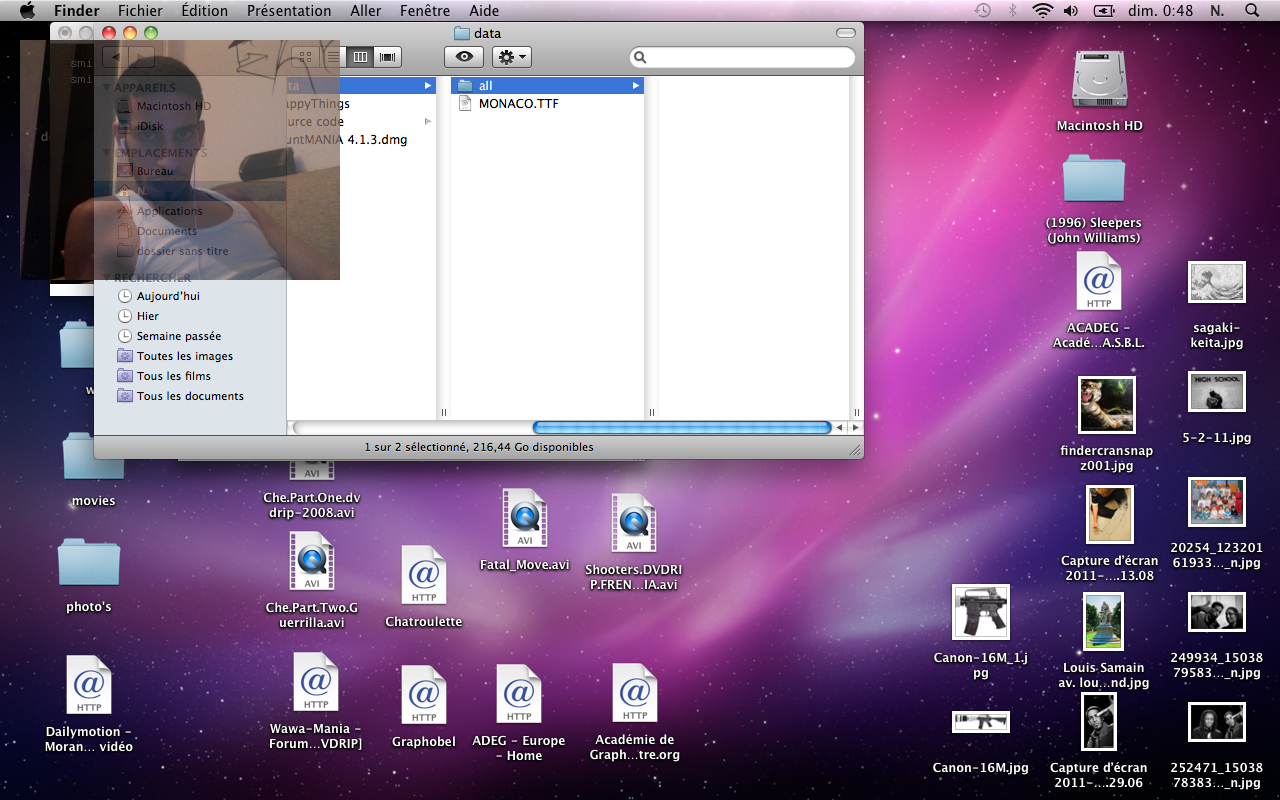1280x800 pixels.
Task: Click the Finder horizontal scrollbar thumb
Action: pyautogui.click(x=682, y=427)
